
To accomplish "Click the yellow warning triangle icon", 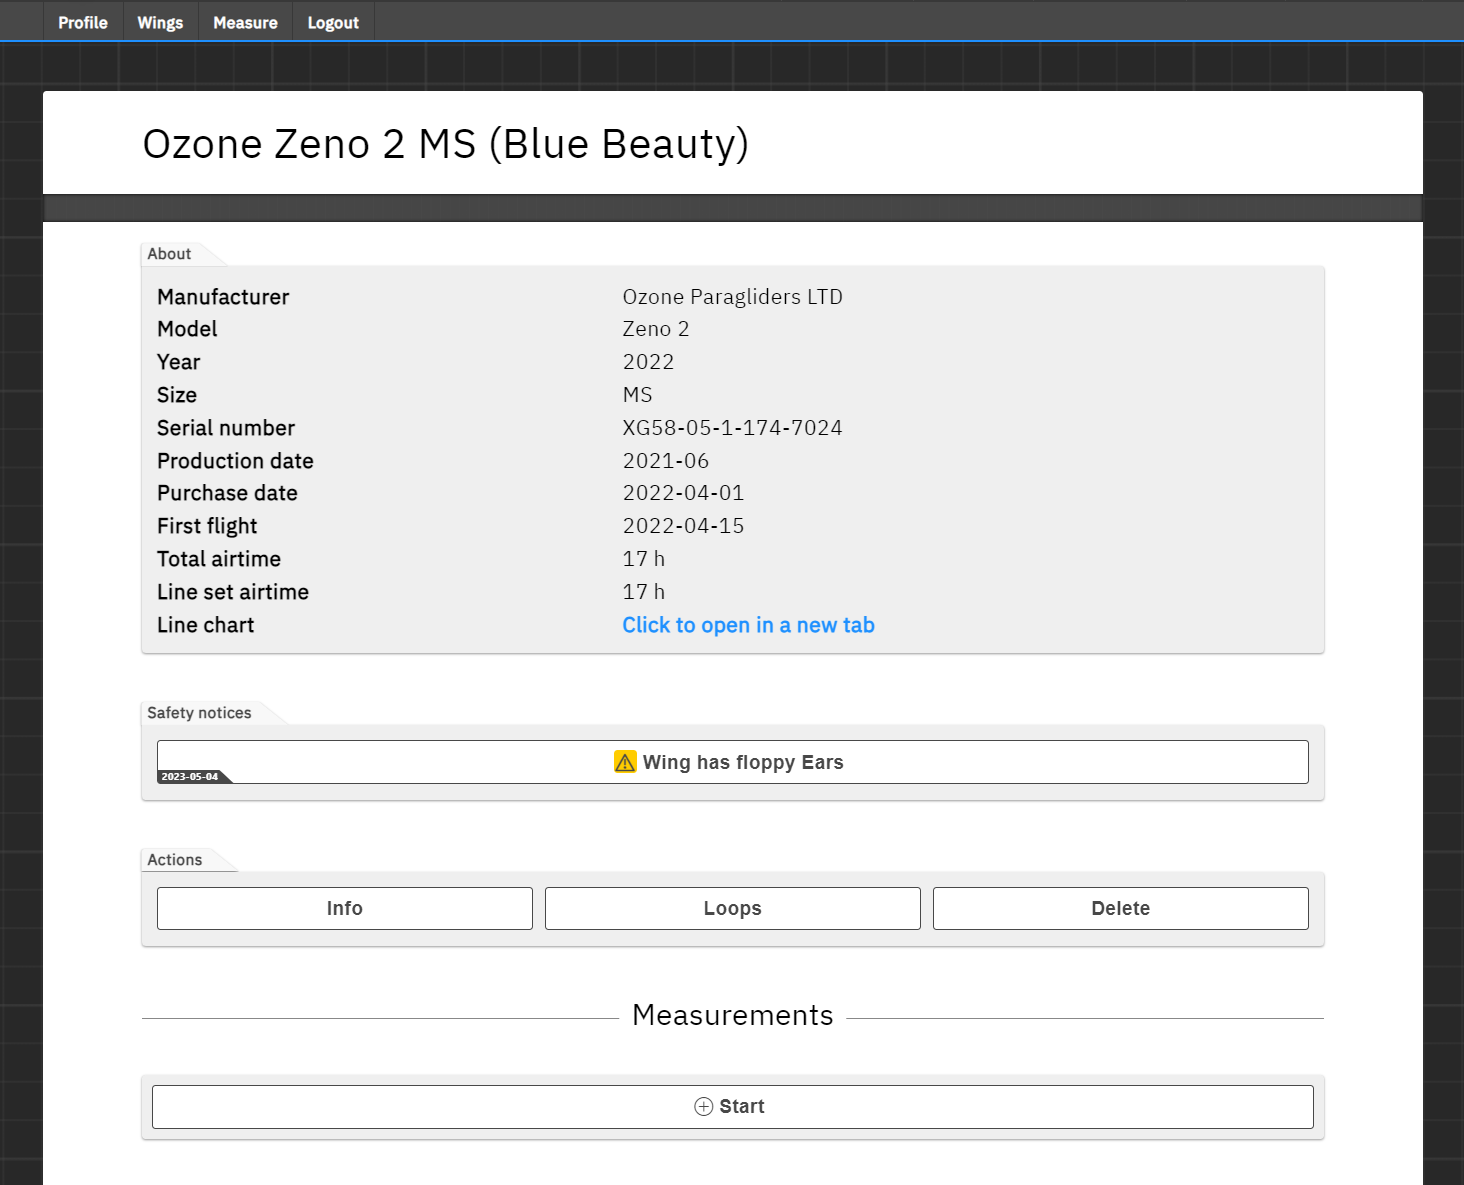I will [x=625, y=762].
